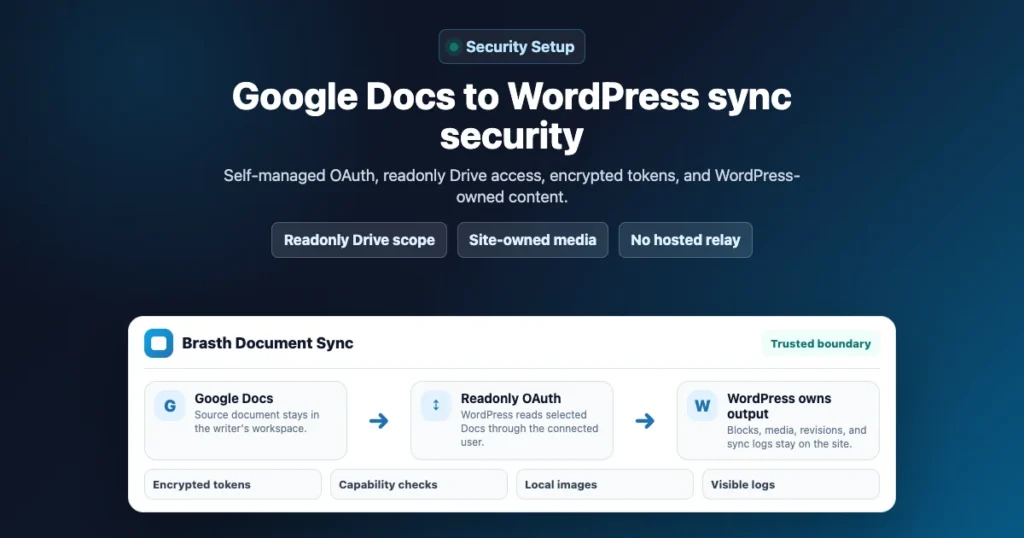Select the Capability checks chip
Image resolution: width=1024 pixels, height=538 pixels.
point(419,484)
